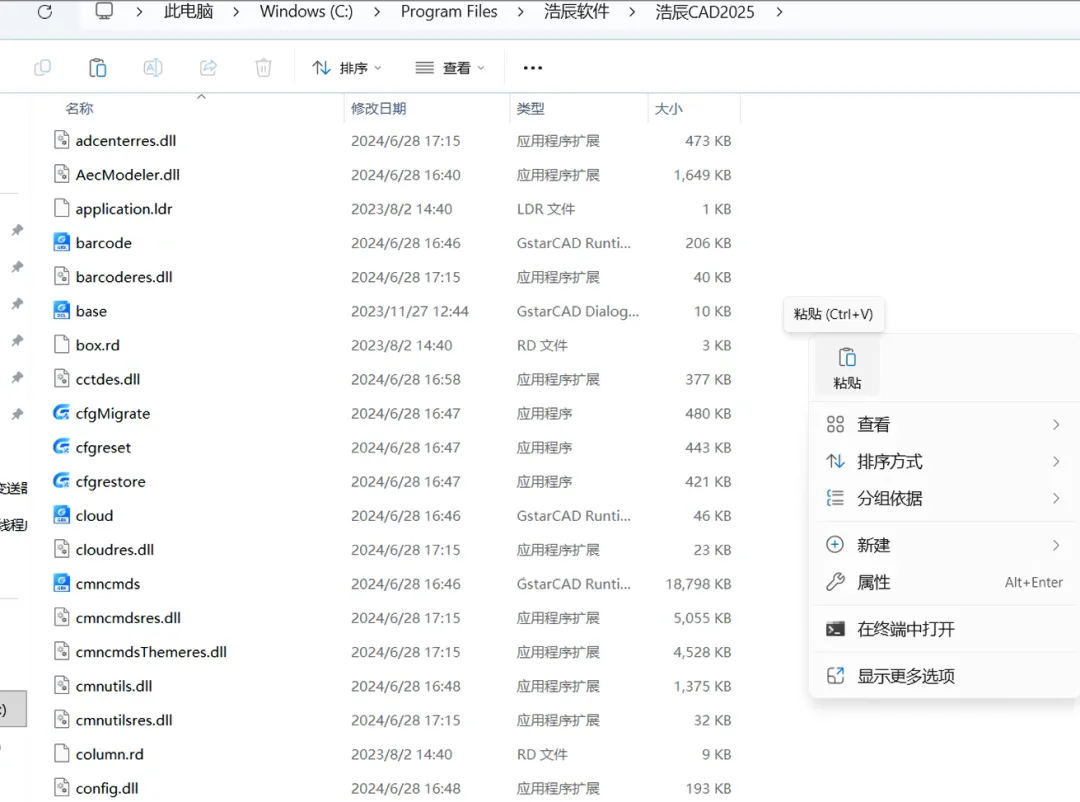Select the application.ldr file icon
Image resolution: width=1080 pixels, height=802 pixels.
click(x=61, y=208)
